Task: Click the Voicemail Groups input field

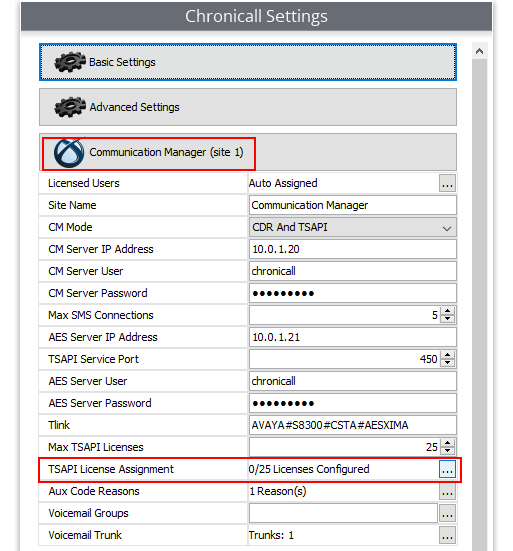Action: point(343,513)
